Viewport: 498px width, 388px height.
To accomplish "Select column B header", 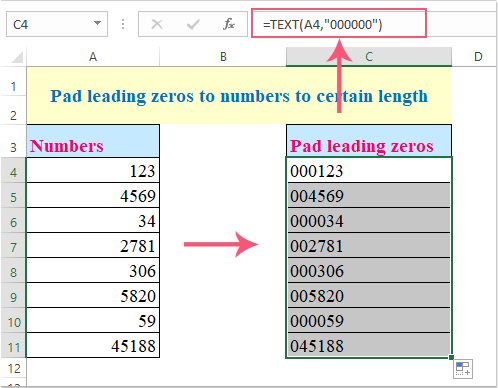I will coord(223,57).
